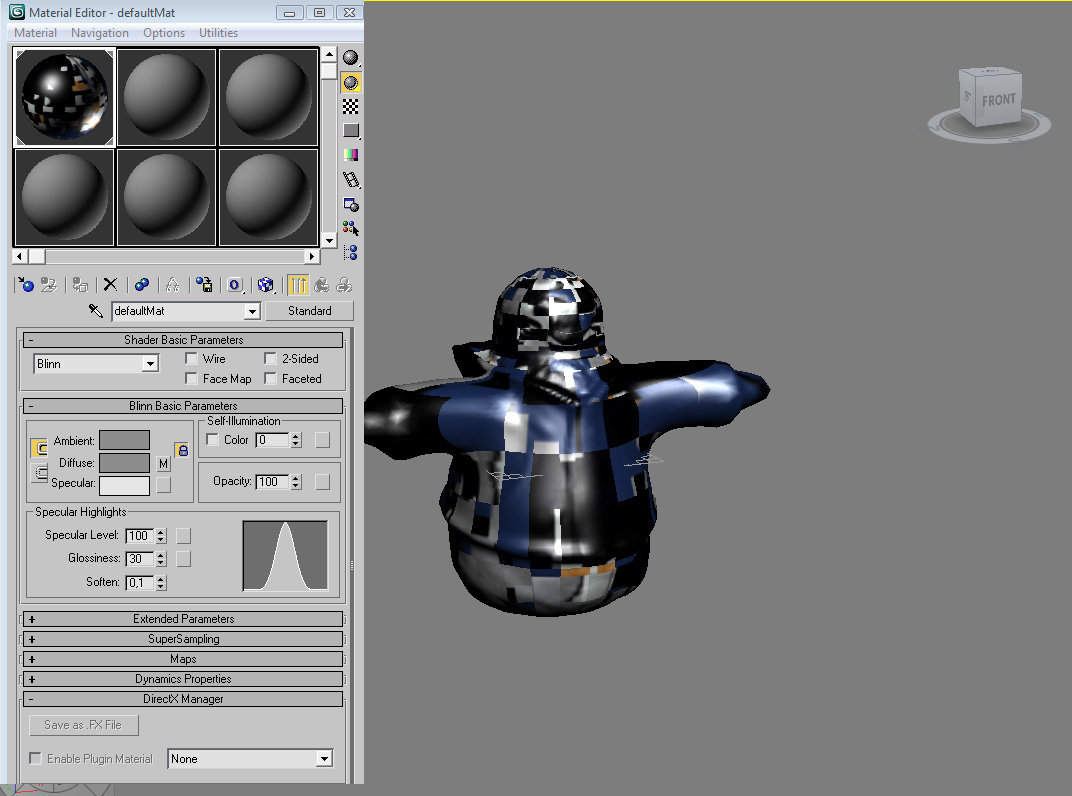Screen dimensions: 1072x796
Task: Expand the Extended Parameters rollout
Action: click(x=183, y=618)
